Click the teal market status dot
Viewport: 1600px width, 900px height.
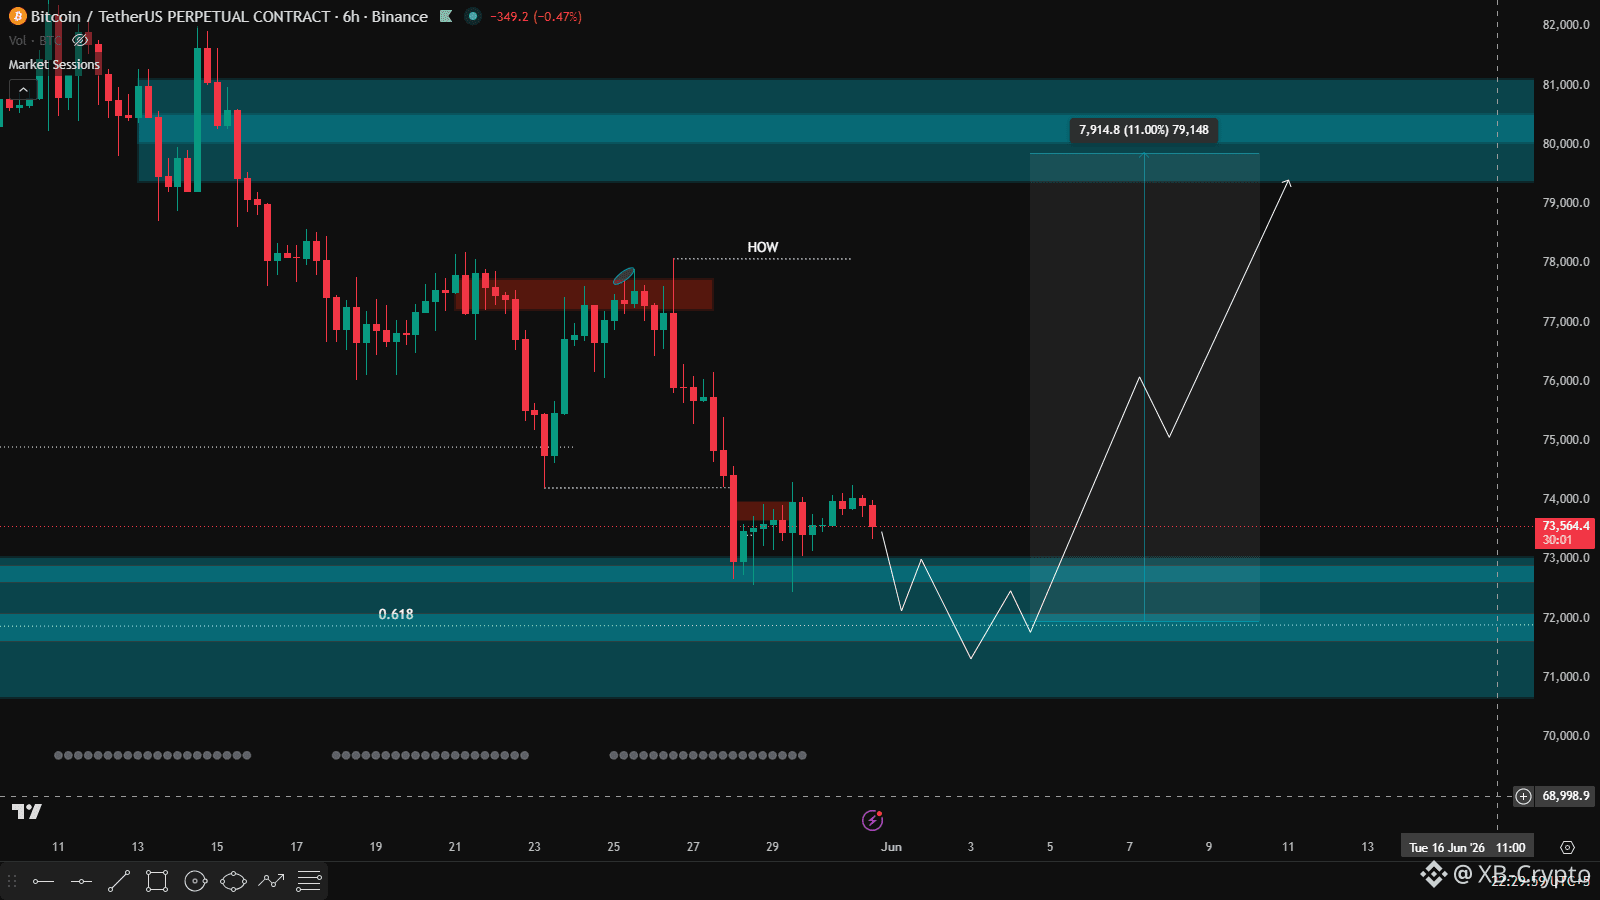coord(473,16)
